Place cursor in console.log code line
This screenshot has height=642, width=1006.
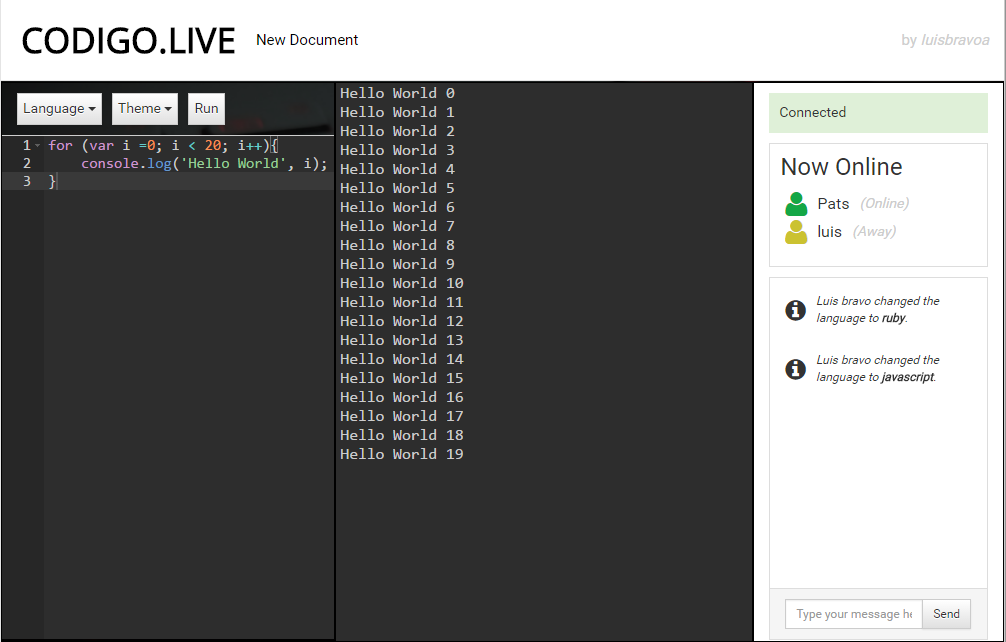tap(204, 164)
